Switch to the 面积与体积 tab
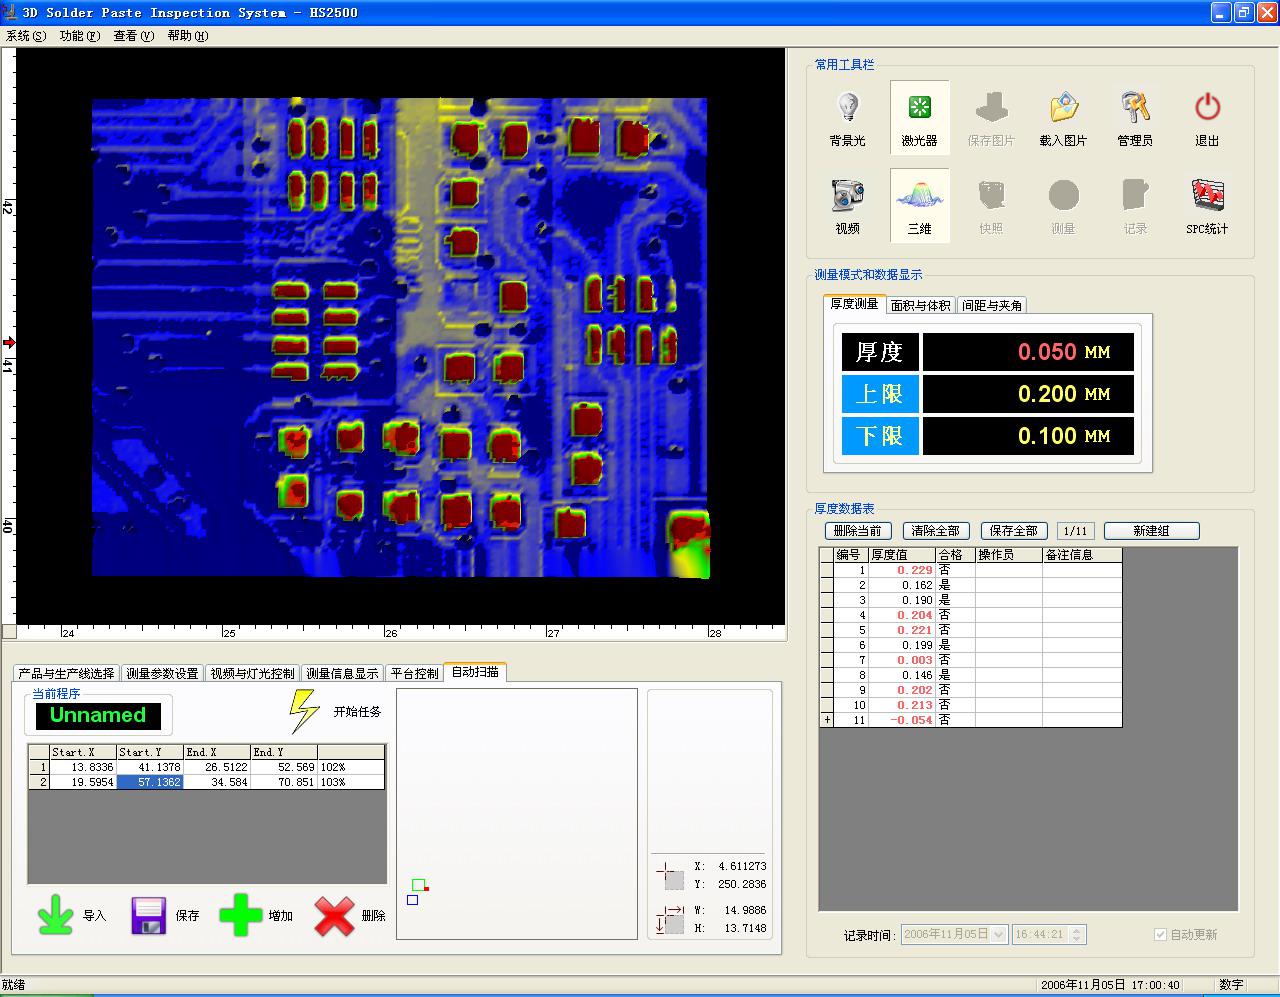 coord(920,305)
